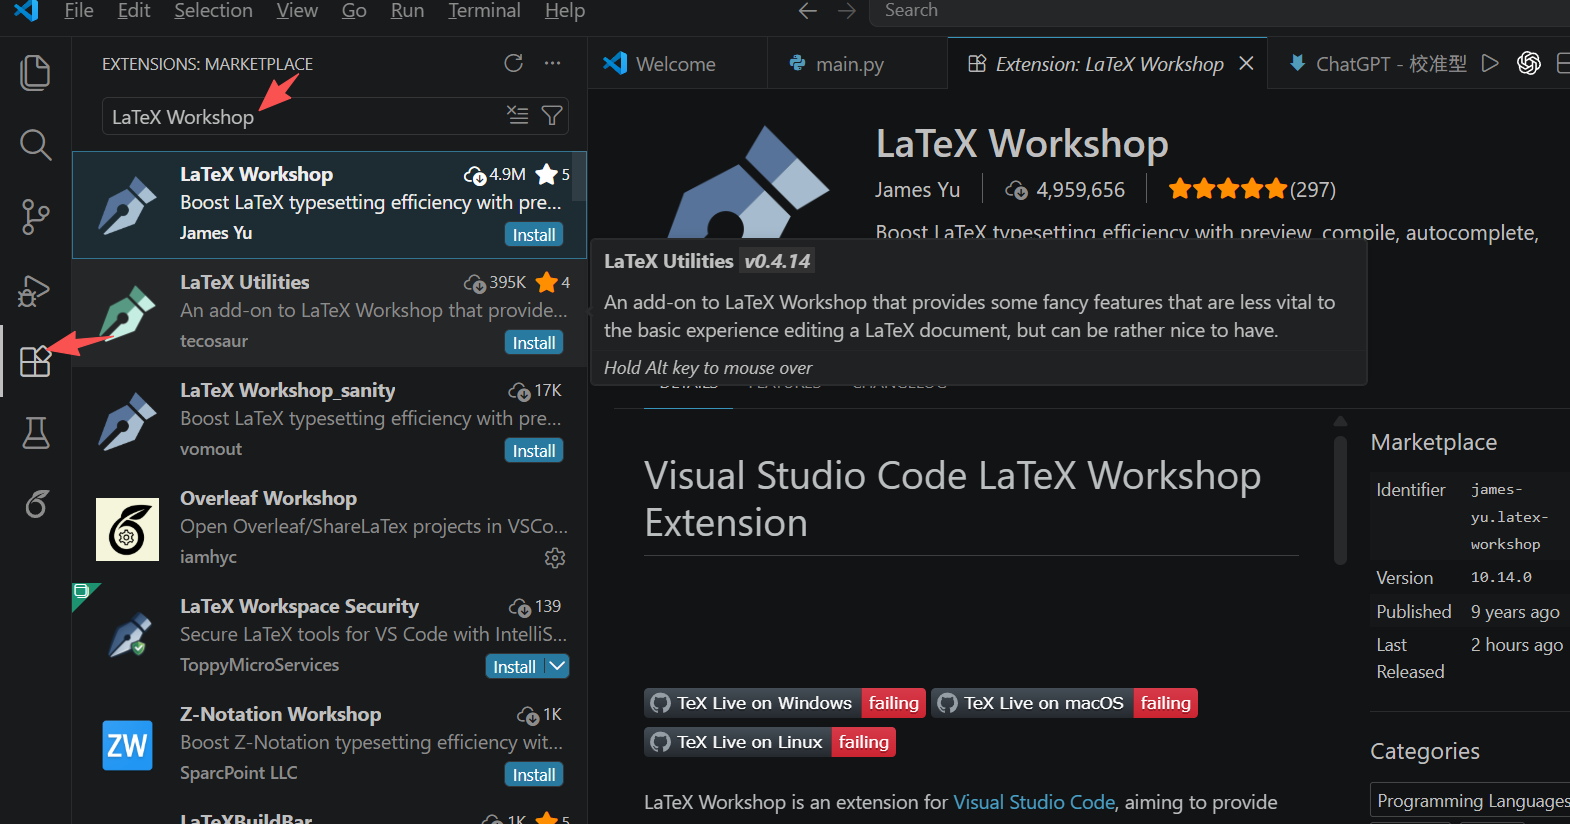
Task: Select Overleaf Workshop title in results
Action: click(x=268, y=498)
